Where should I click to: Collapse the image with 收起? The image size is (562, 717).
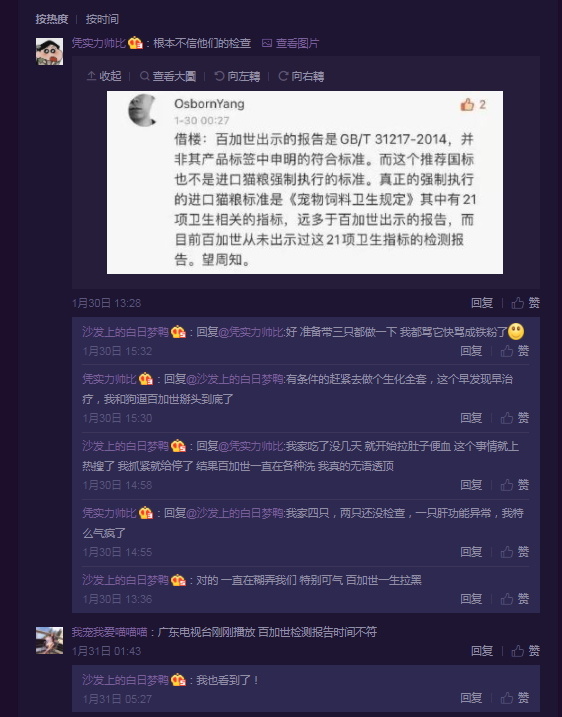click(104, 76)
